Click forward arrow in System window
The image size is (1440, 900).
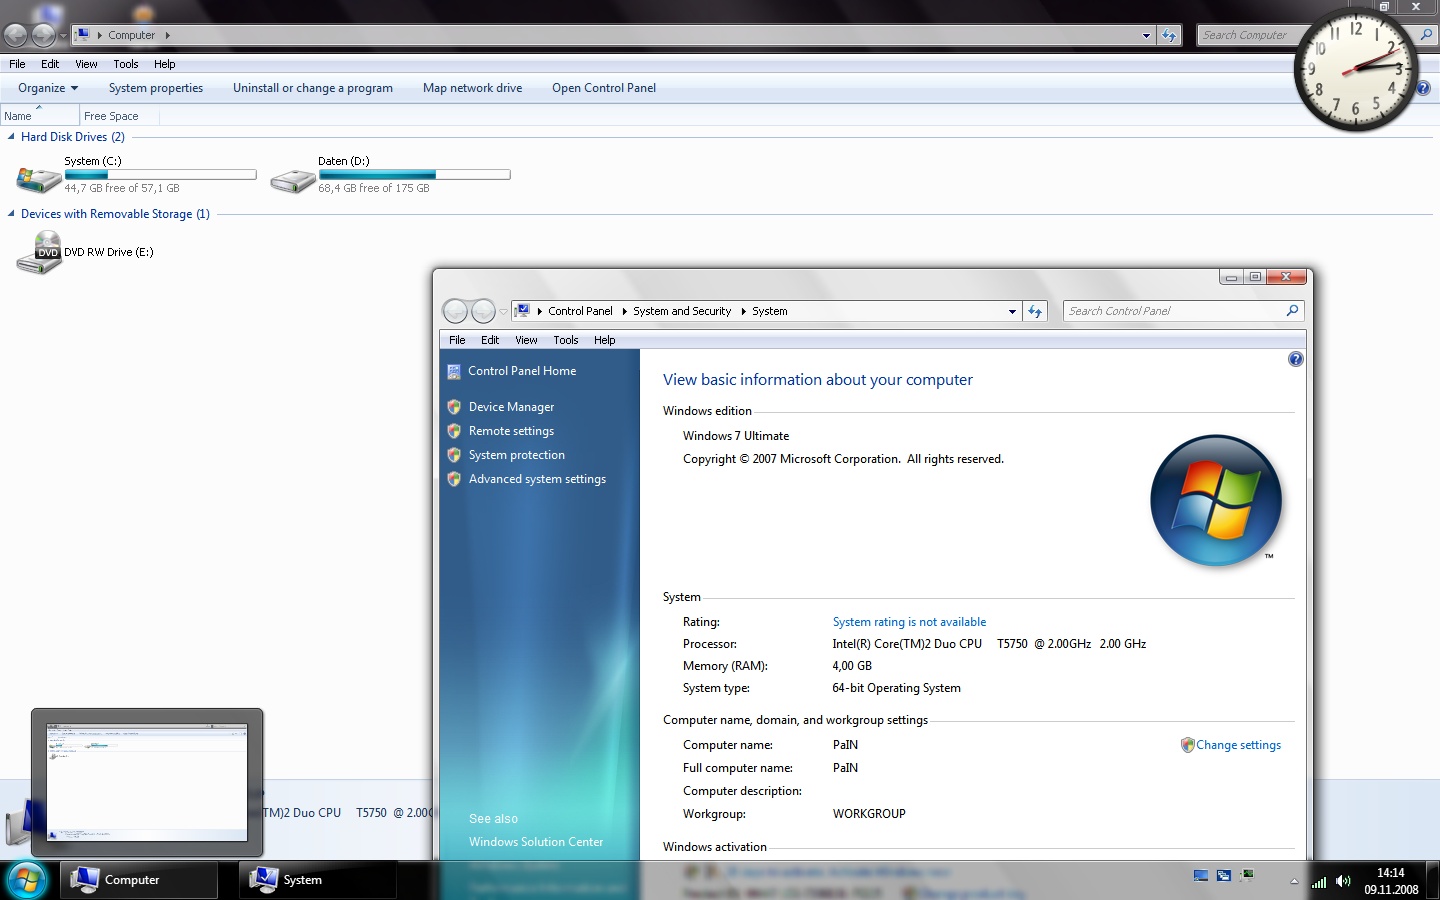coord(483,311)
